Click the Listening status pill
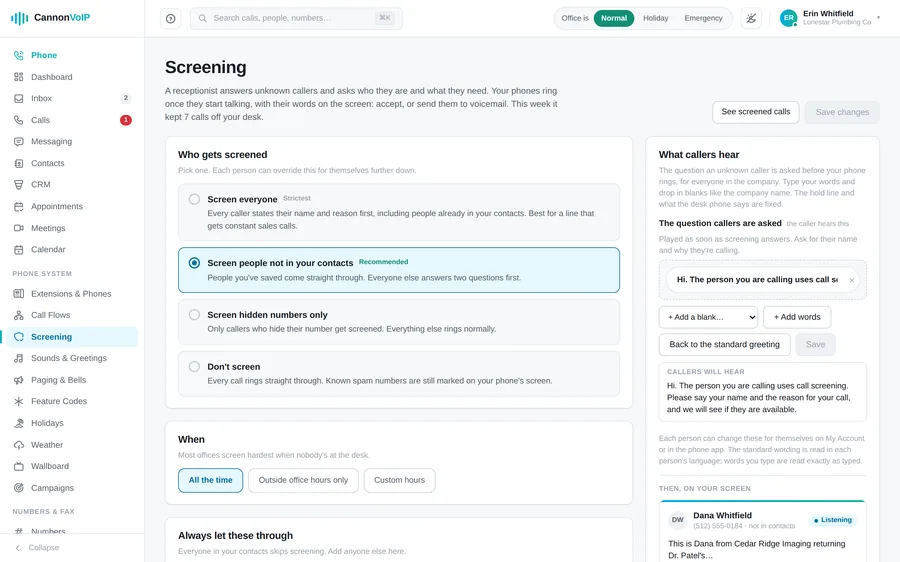Viewport: 900px width, 562px height. click(x=832, y=520)
